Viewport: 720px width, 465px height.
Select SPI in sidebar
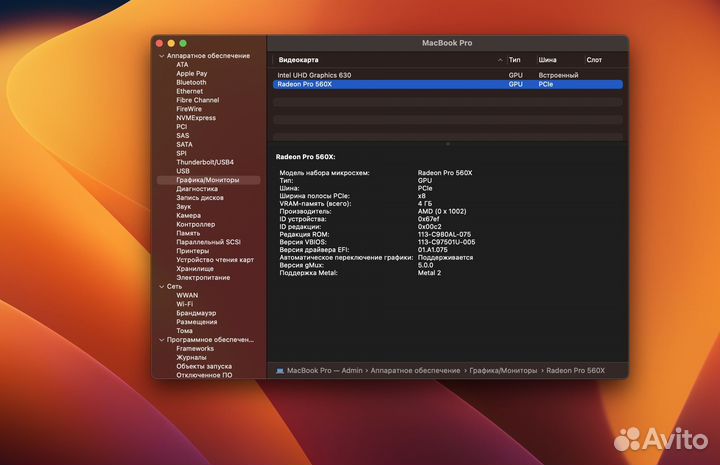click(181, 153)
